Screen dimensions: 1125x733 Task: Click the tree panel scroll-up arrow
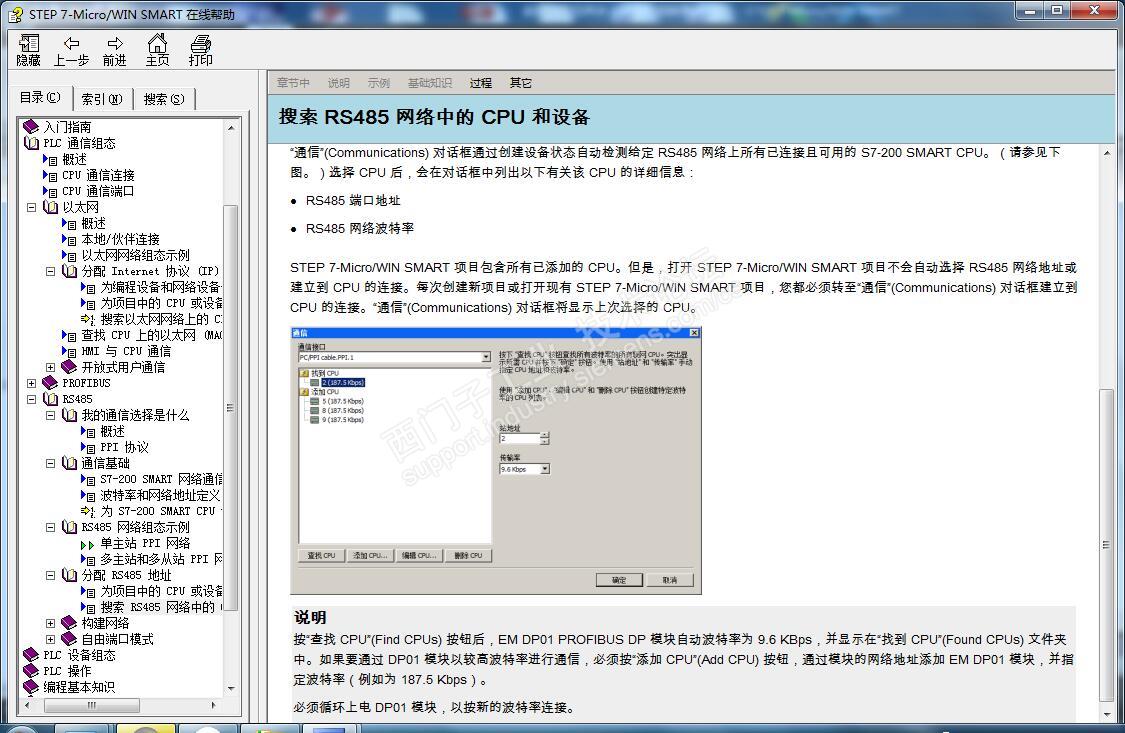click(231, 128)
